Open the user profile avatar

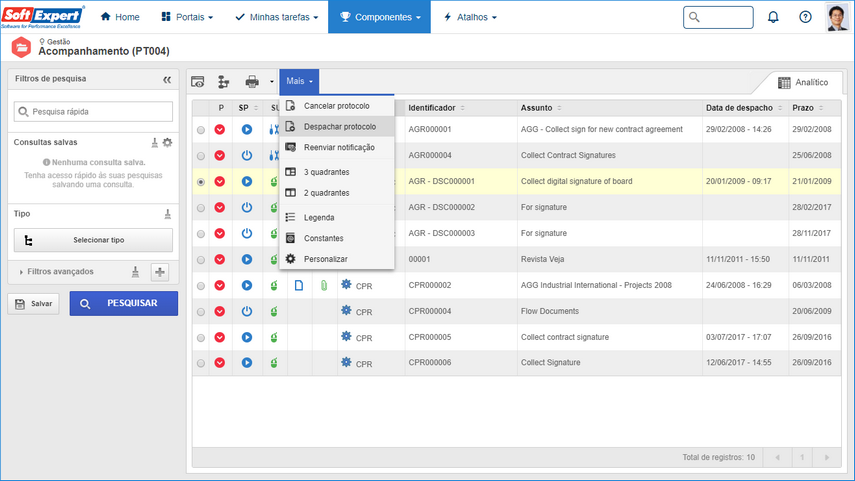(x=837, y=17)
